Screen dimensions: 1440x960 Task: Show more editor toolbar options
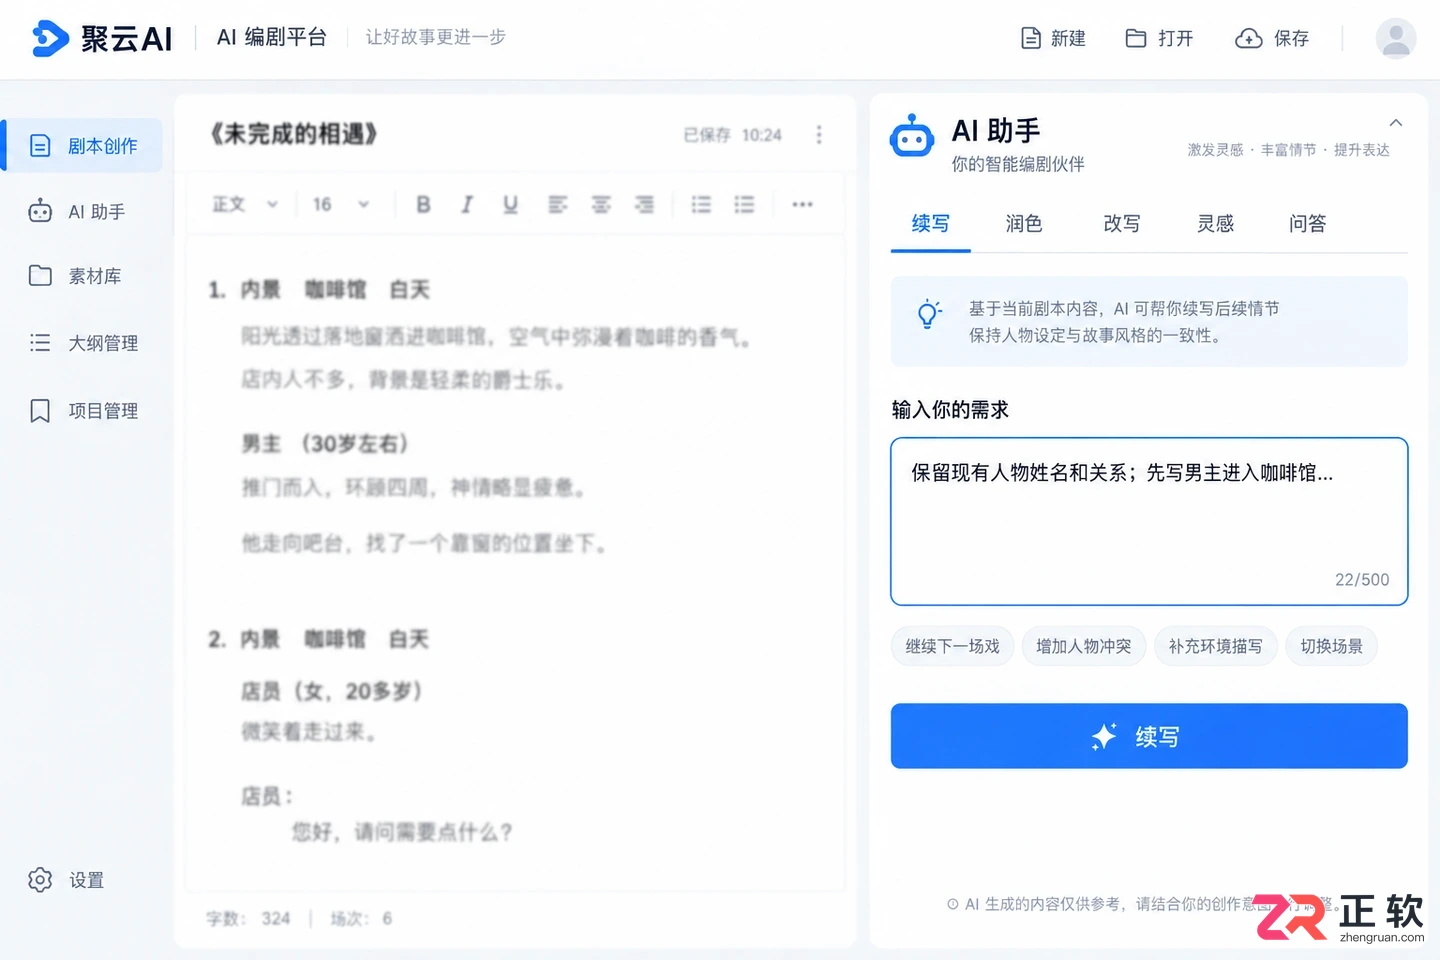click(802, 204)
